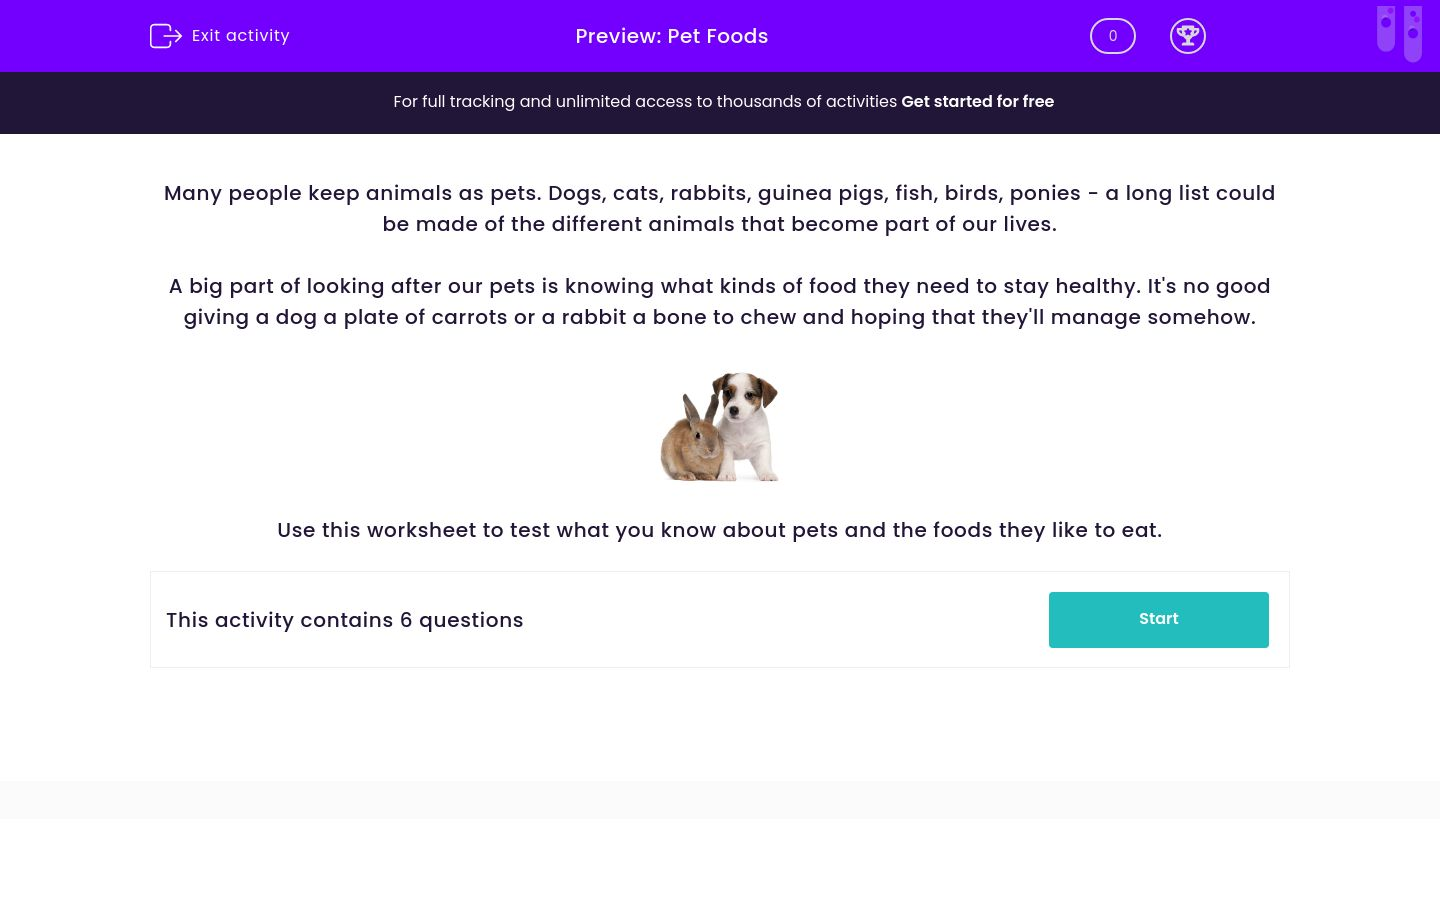Viewport: 1440px width, 900px height.
Task: Click the text stating six questions
Action: [344, 620]
